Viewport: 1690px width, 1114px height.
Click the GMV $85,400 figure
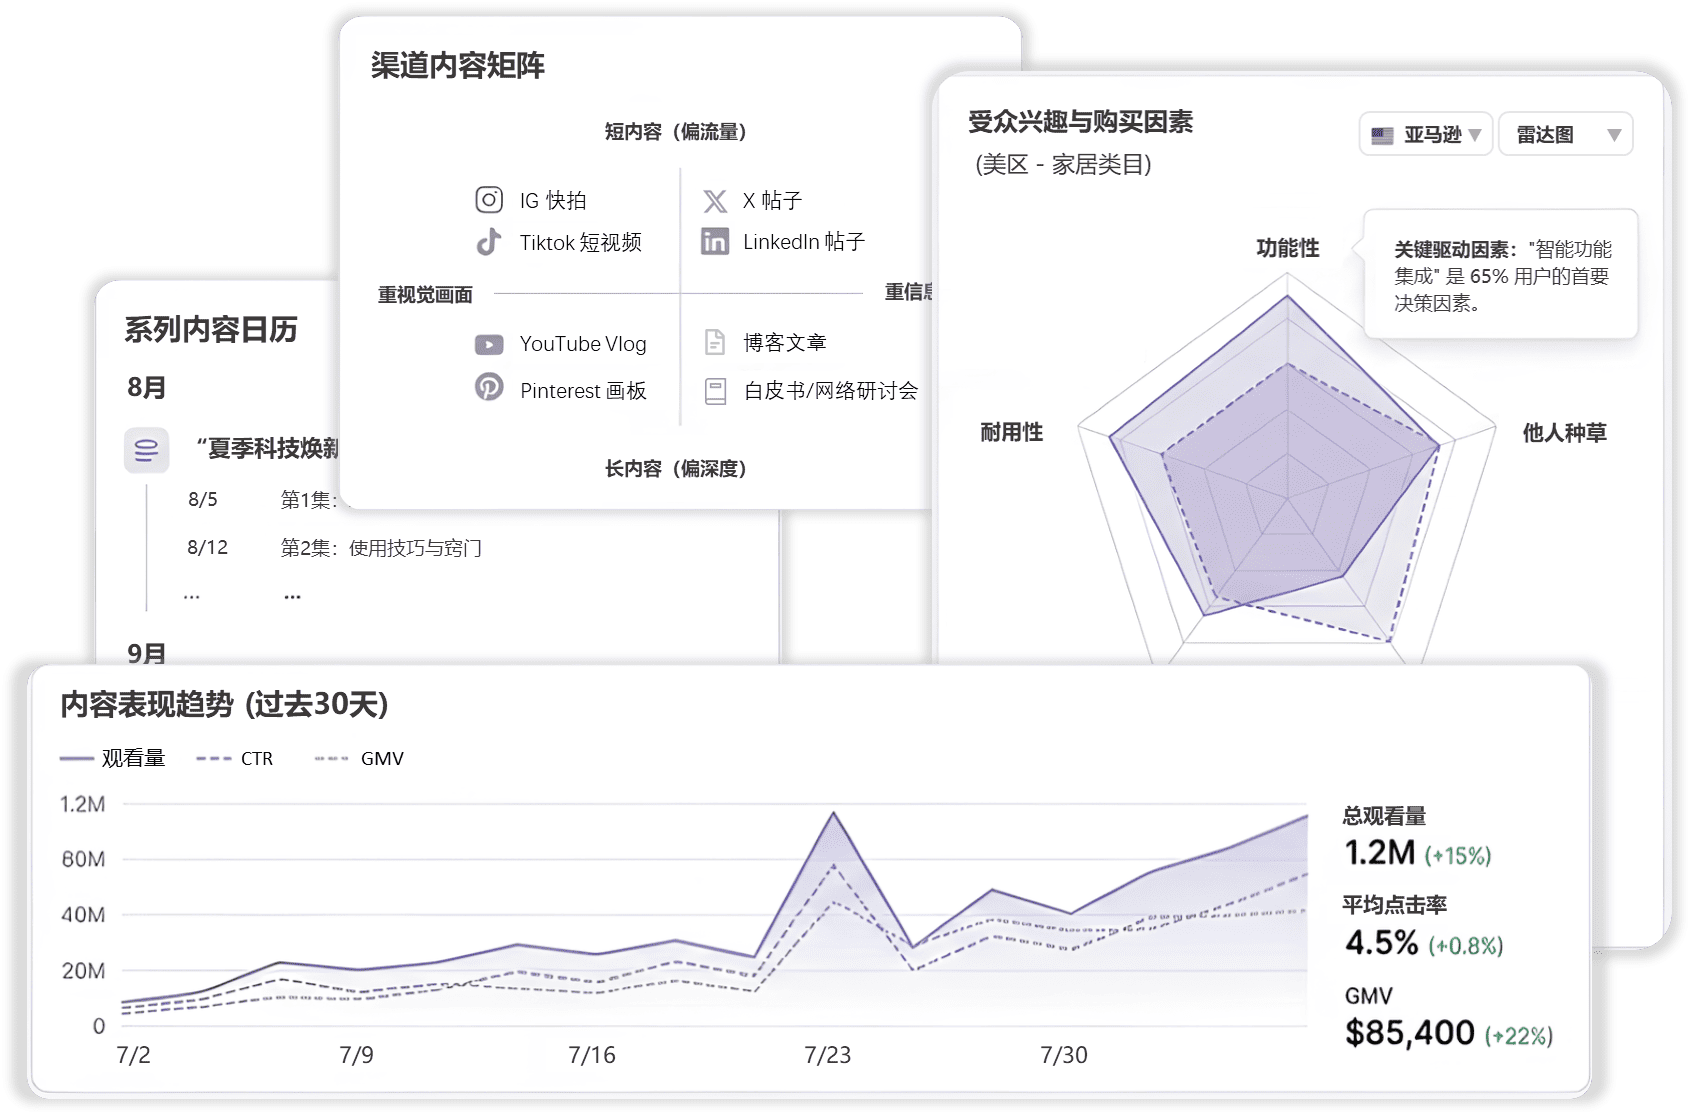coord(1409,1032)
